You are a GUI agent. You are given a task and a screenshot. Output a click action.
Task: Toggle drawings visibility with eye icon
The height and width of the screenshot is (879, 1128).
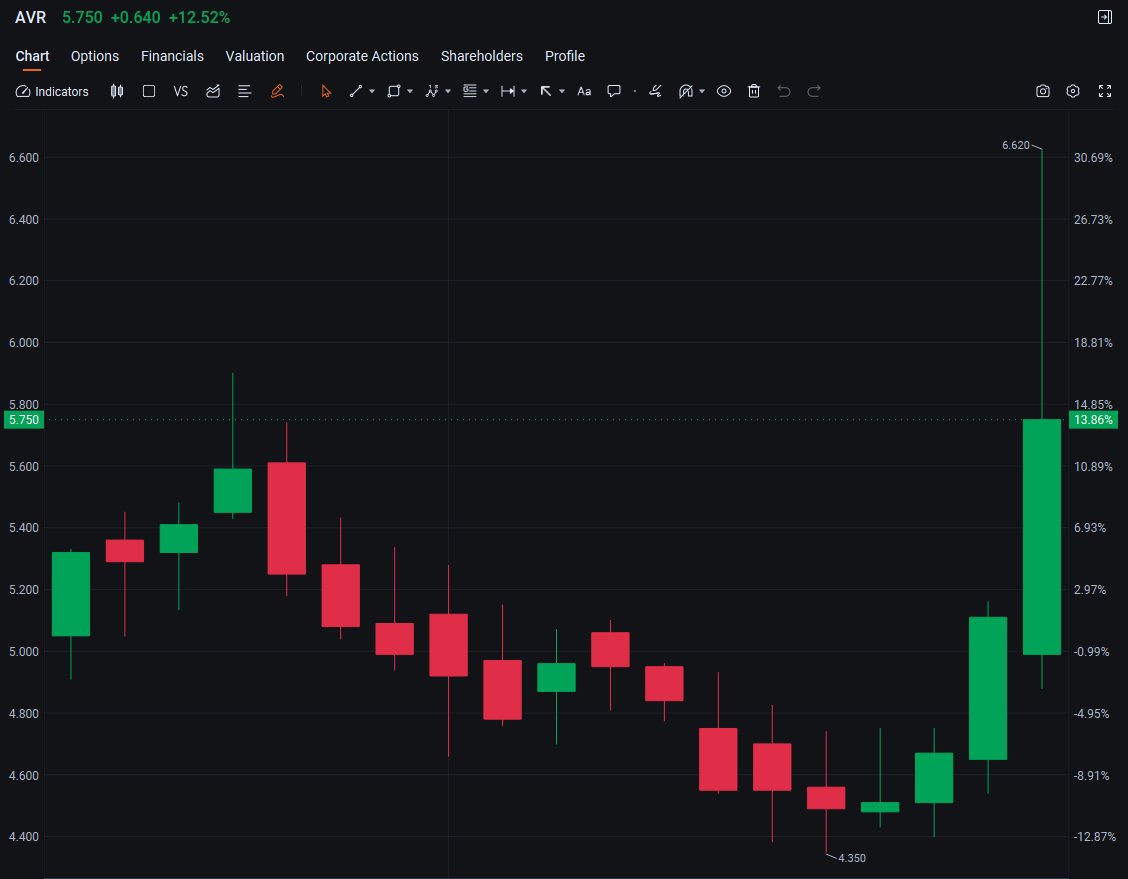click(x=724, y=91)
